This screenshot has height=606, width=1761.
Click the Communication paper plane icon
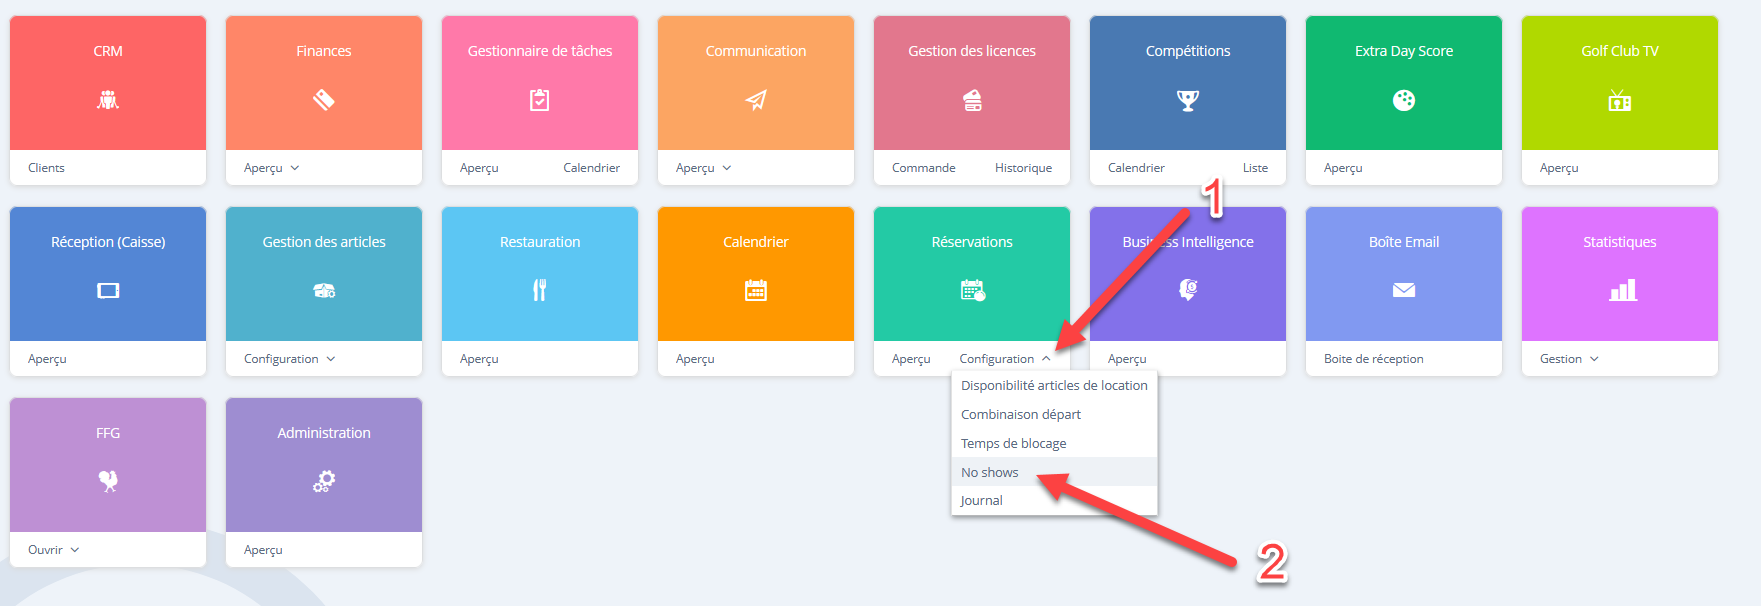click(756, 100)
